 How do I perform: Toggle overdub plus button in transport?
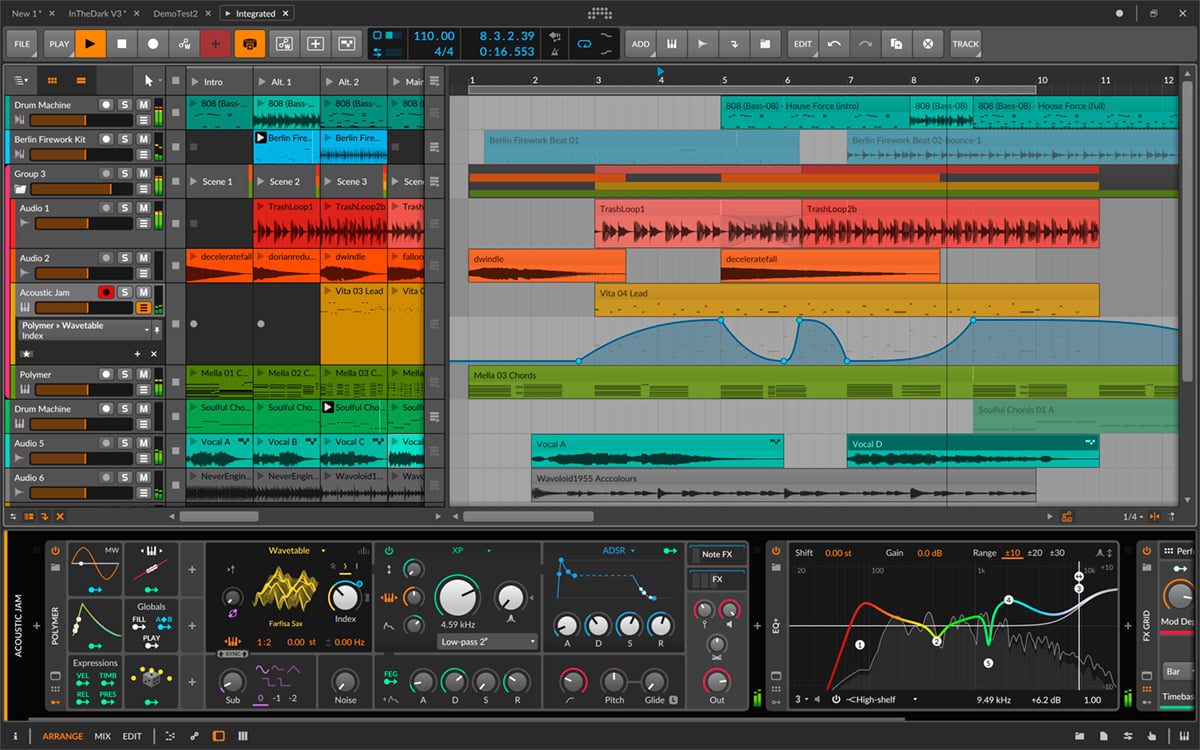(x=215, y=44)
